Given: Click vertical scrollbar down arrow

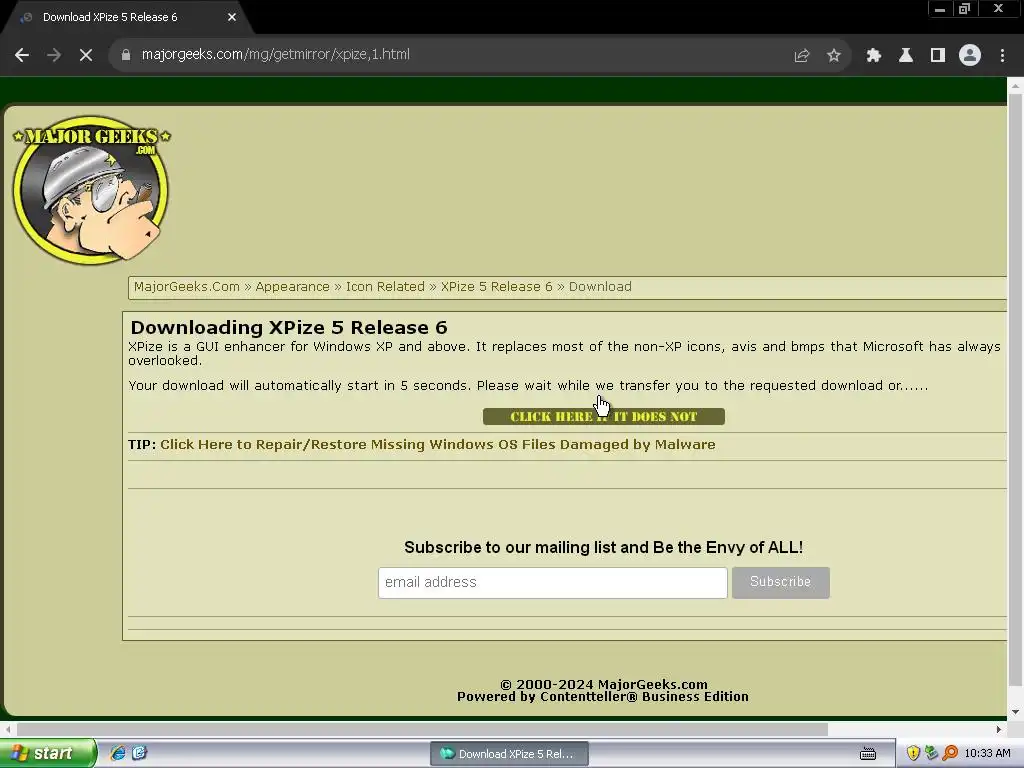Looking at the screenshot, I should [x=1015, y=712].
